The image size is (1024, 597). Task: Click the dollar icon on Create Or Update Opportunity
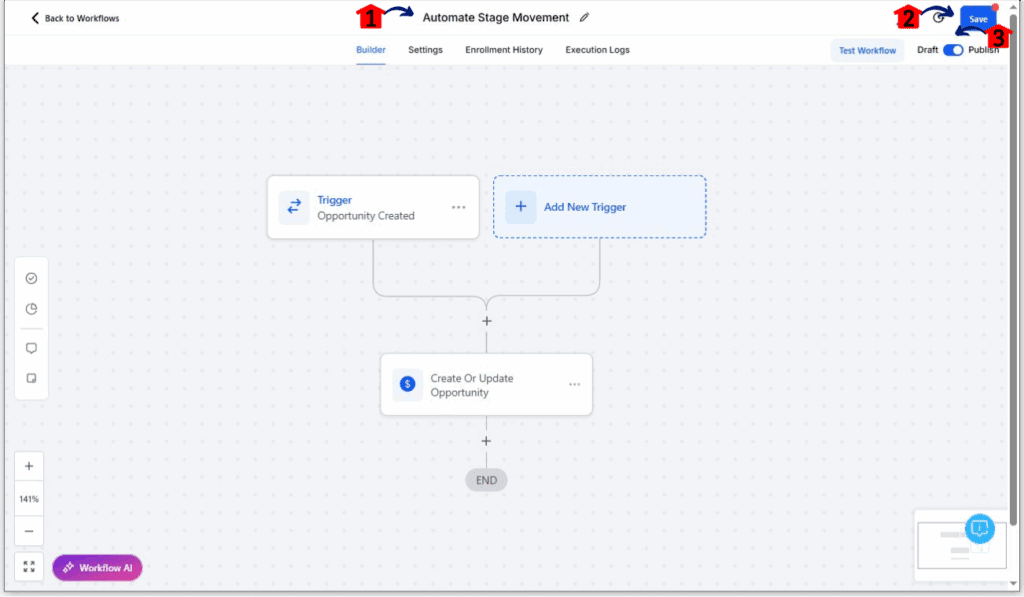click(x=407, y=384)
